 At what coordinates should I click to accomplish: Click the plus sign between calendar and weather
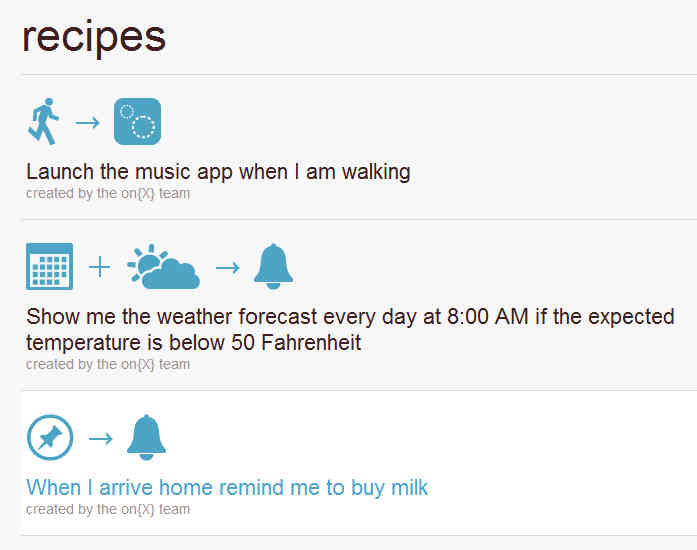(100, 267)
